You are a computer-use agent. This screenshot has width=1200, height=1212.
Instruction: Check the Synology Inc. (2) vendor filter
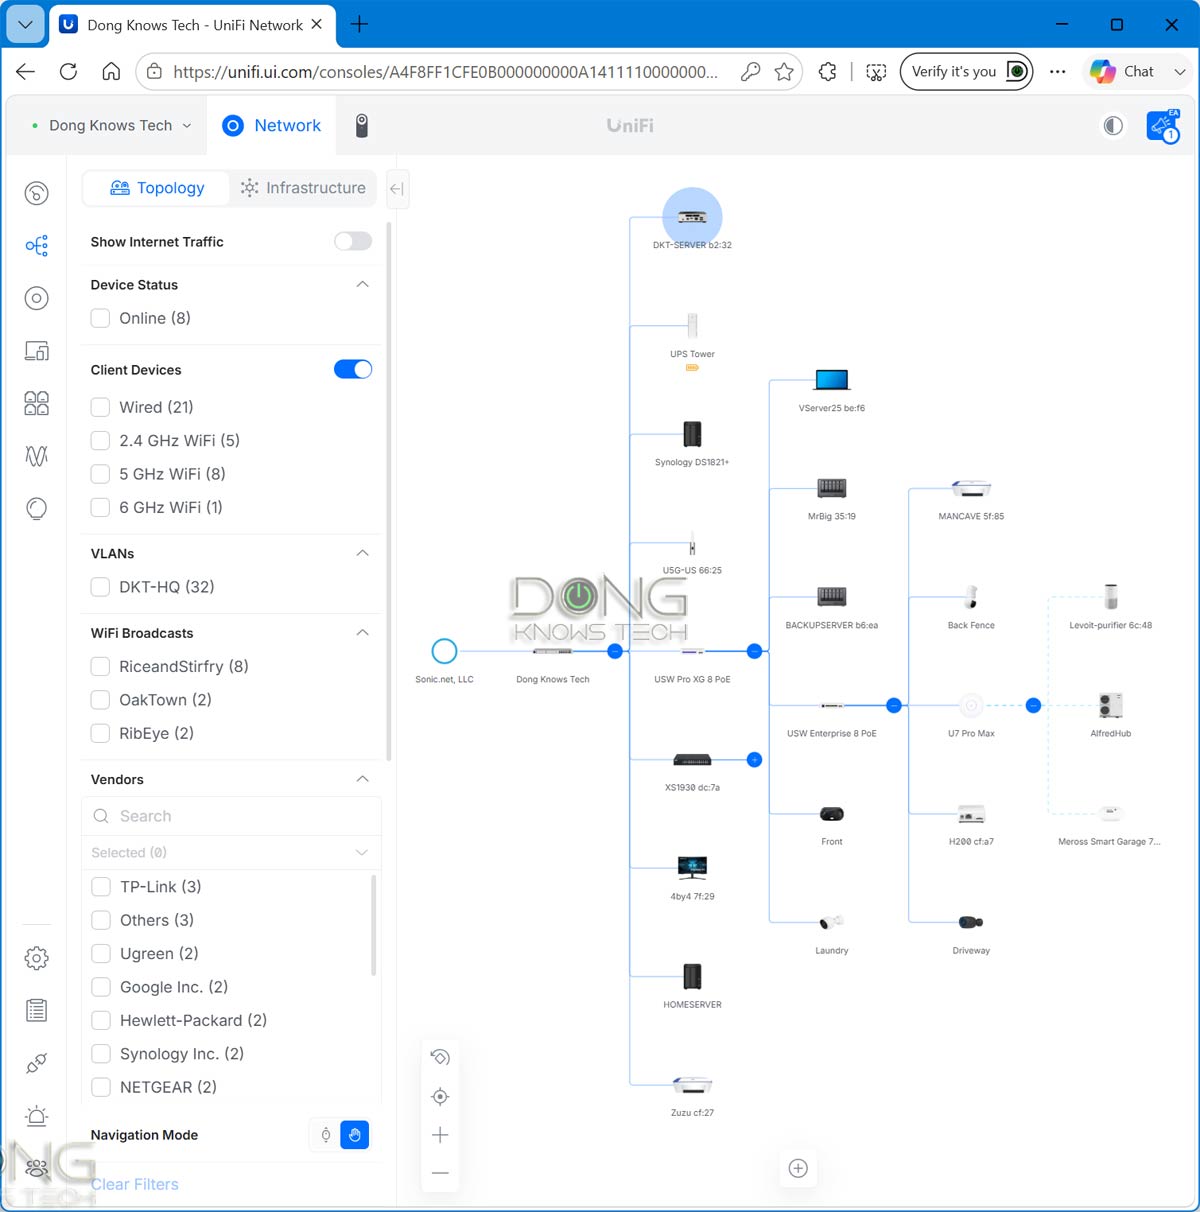pyautogui.click(x=101, y=1054)
